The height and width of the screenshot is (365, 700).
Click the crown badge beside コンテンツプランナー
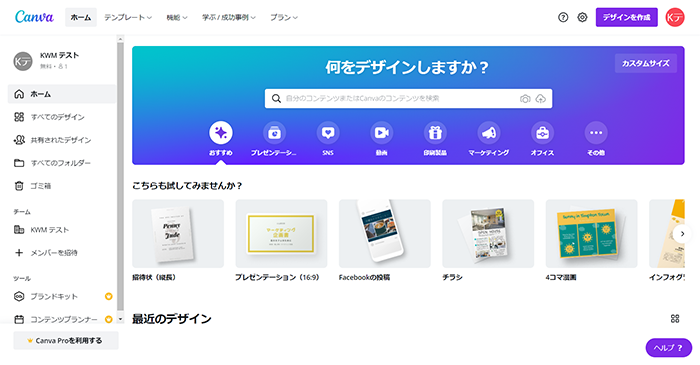108,319
